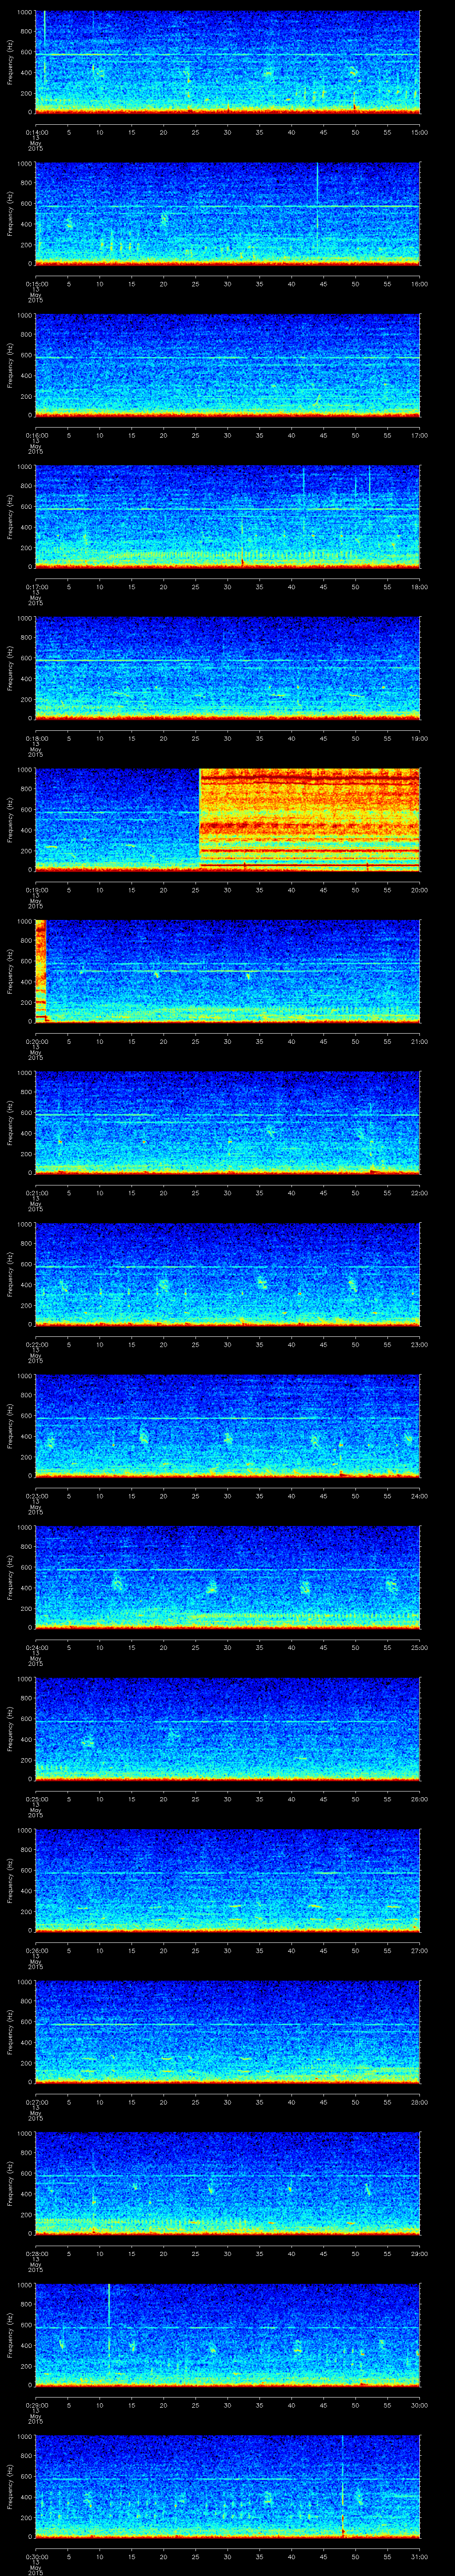Click the 0:20:00 start time label
The width and height of the screenshot is (455, 2576).
[36, 1041]
